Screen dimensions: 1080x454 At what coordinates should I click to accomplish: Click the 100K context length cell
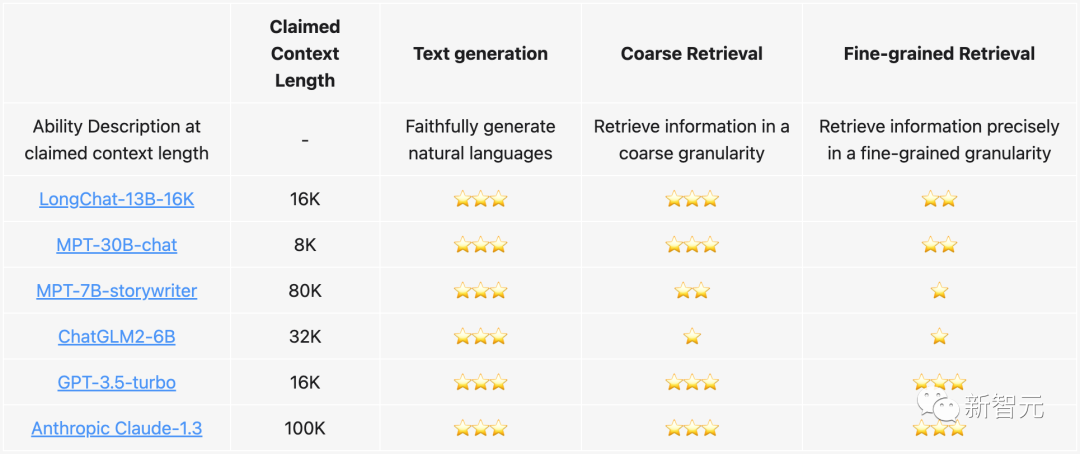[304, 428]
